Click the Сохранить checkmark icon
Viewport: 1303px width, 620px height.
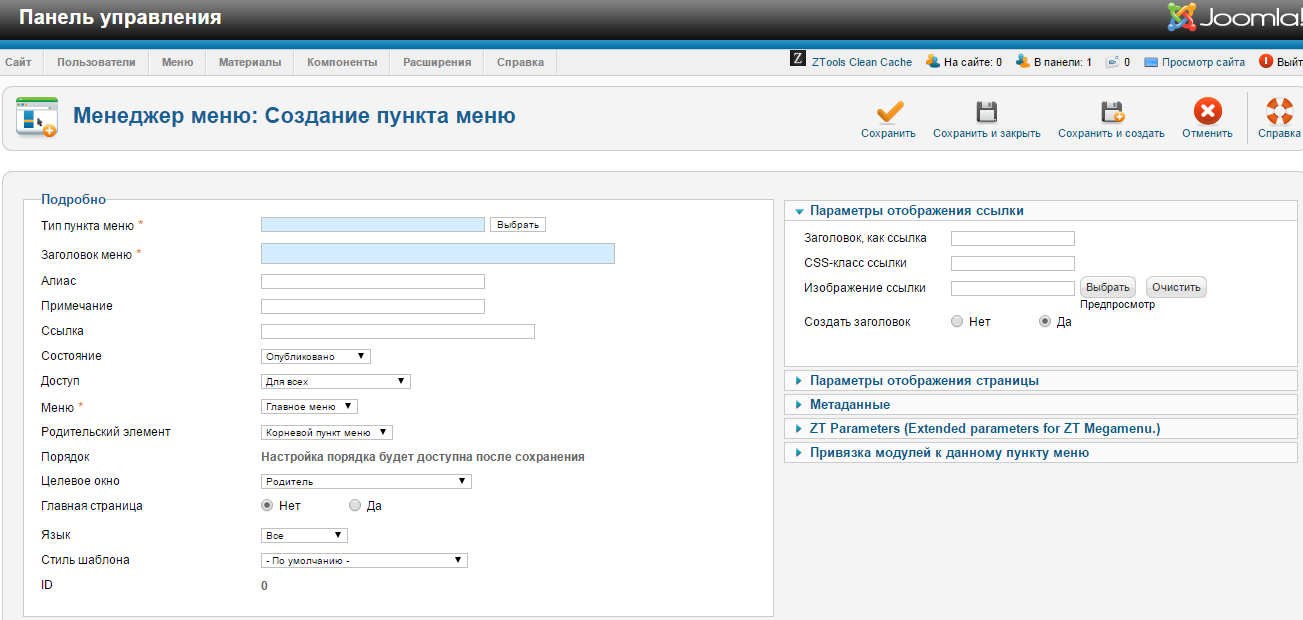tap(889, 111)
